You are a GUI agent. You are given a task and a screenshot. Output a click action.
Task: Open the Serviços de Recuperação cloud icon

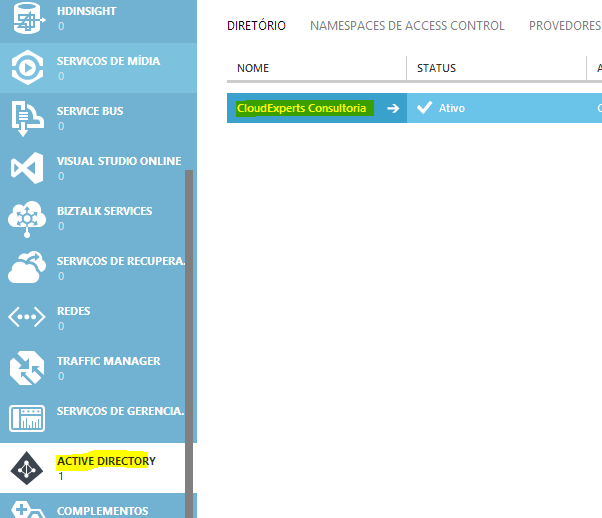26,268
